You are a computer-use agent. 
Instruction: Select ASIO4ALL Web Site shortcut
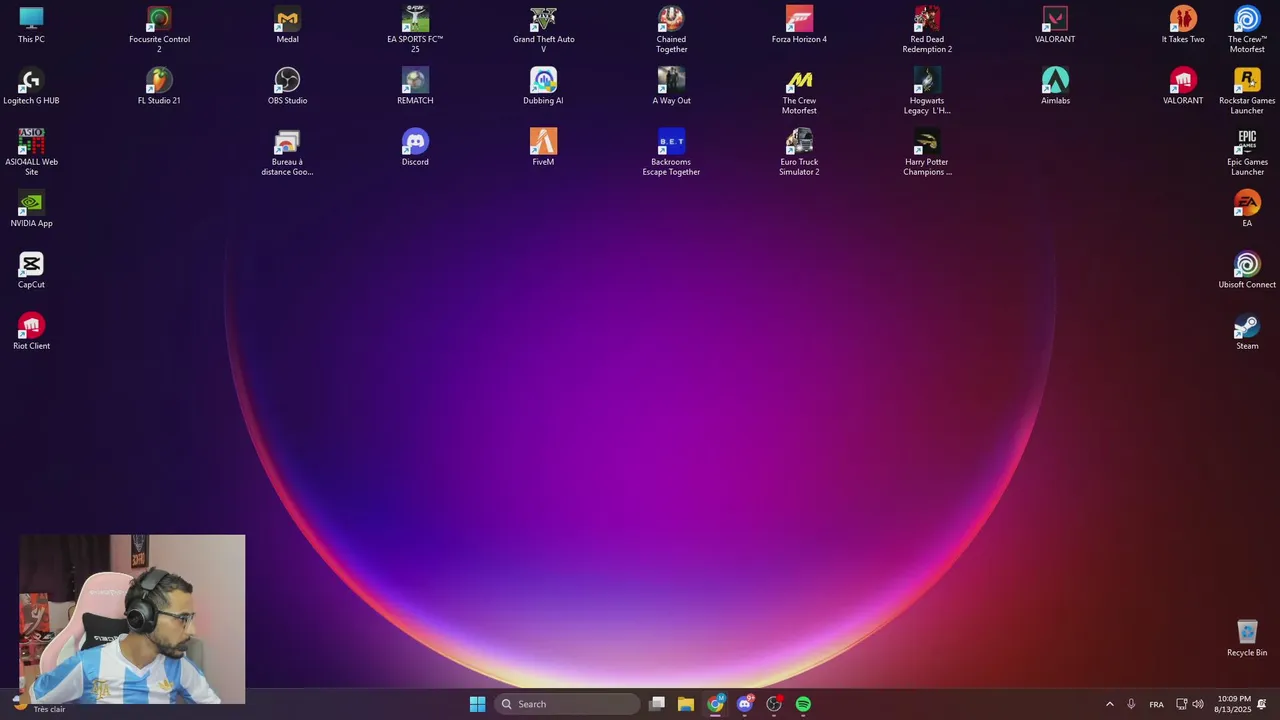tap(31, 152)
